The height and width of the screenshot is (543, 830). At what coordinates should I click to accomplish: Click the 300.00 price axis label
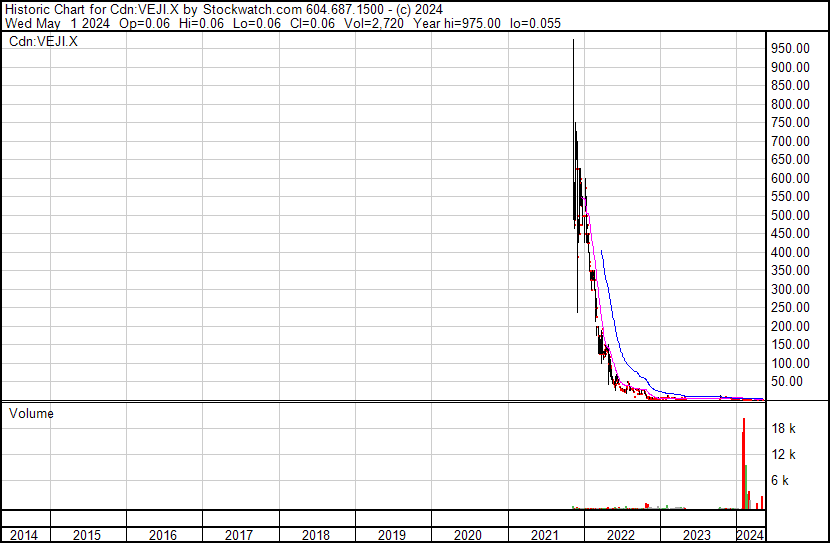pos(790,289)
